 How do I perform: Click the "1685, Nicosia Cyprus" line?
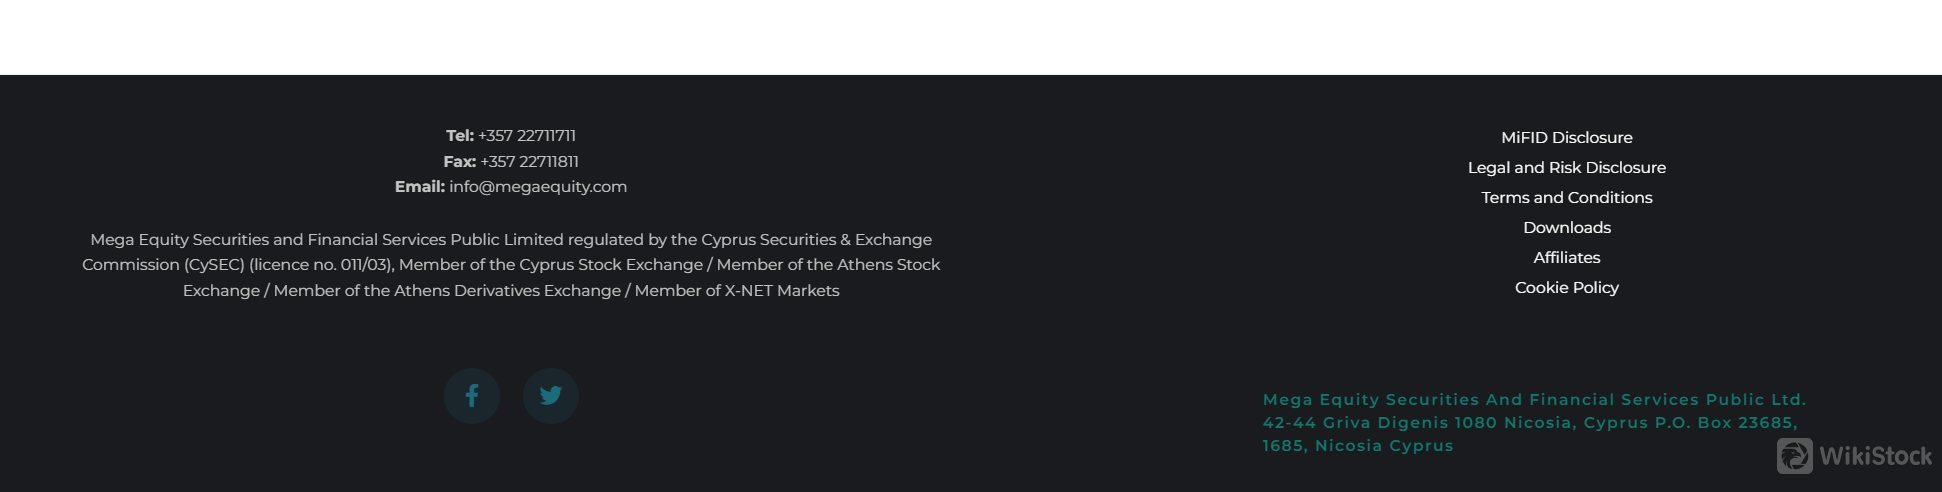coord(1357,446)
